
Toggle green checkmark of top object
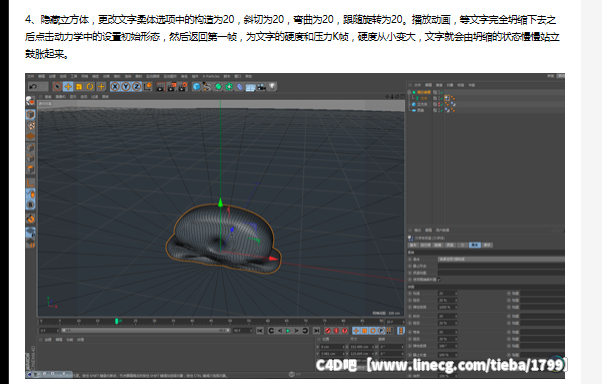tap(442, 93)
